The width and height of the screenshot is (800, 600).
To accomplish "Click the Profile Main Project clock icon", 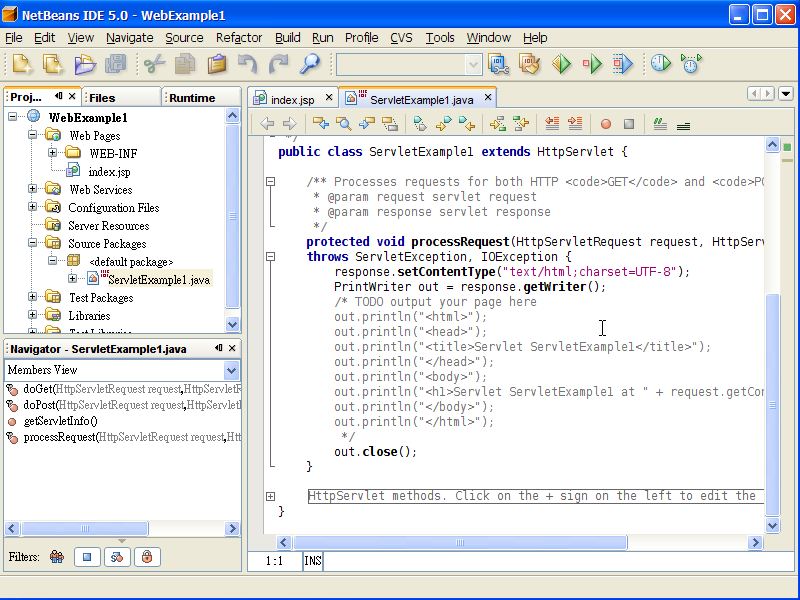I will (x=661, y=64).
